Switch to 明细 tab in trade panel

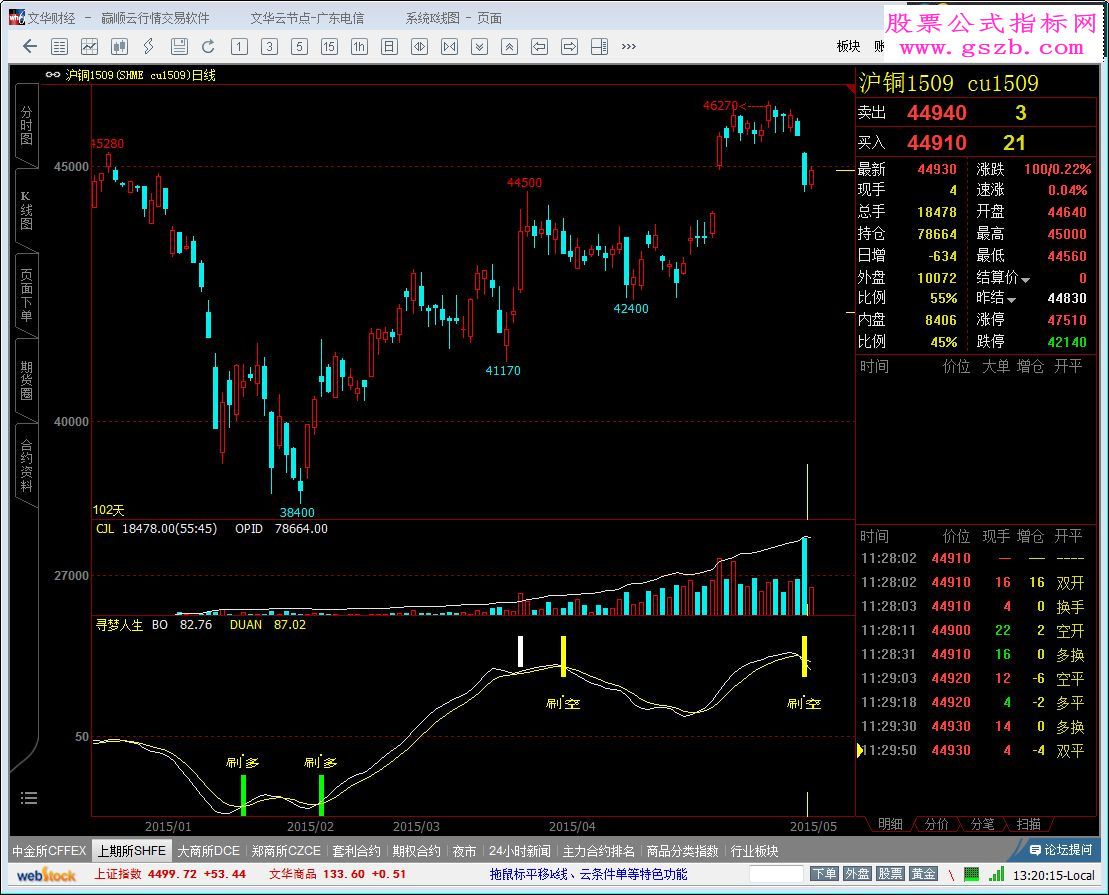890,824
